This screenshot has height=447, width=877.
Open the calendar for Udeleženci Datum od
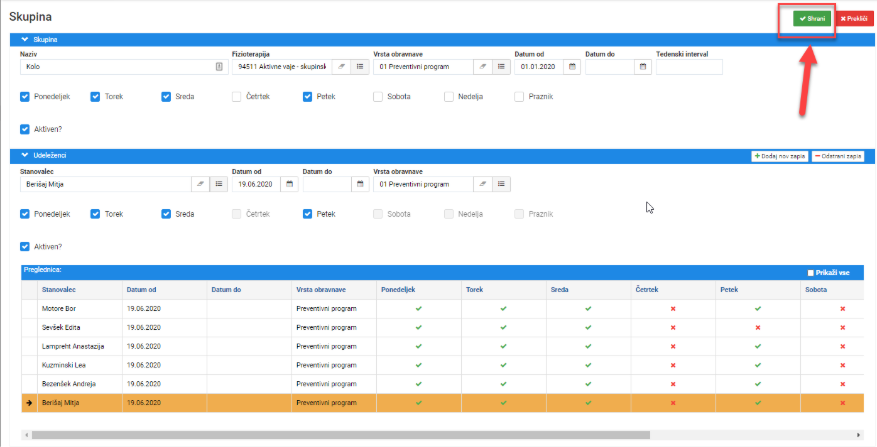click(289, 184)
